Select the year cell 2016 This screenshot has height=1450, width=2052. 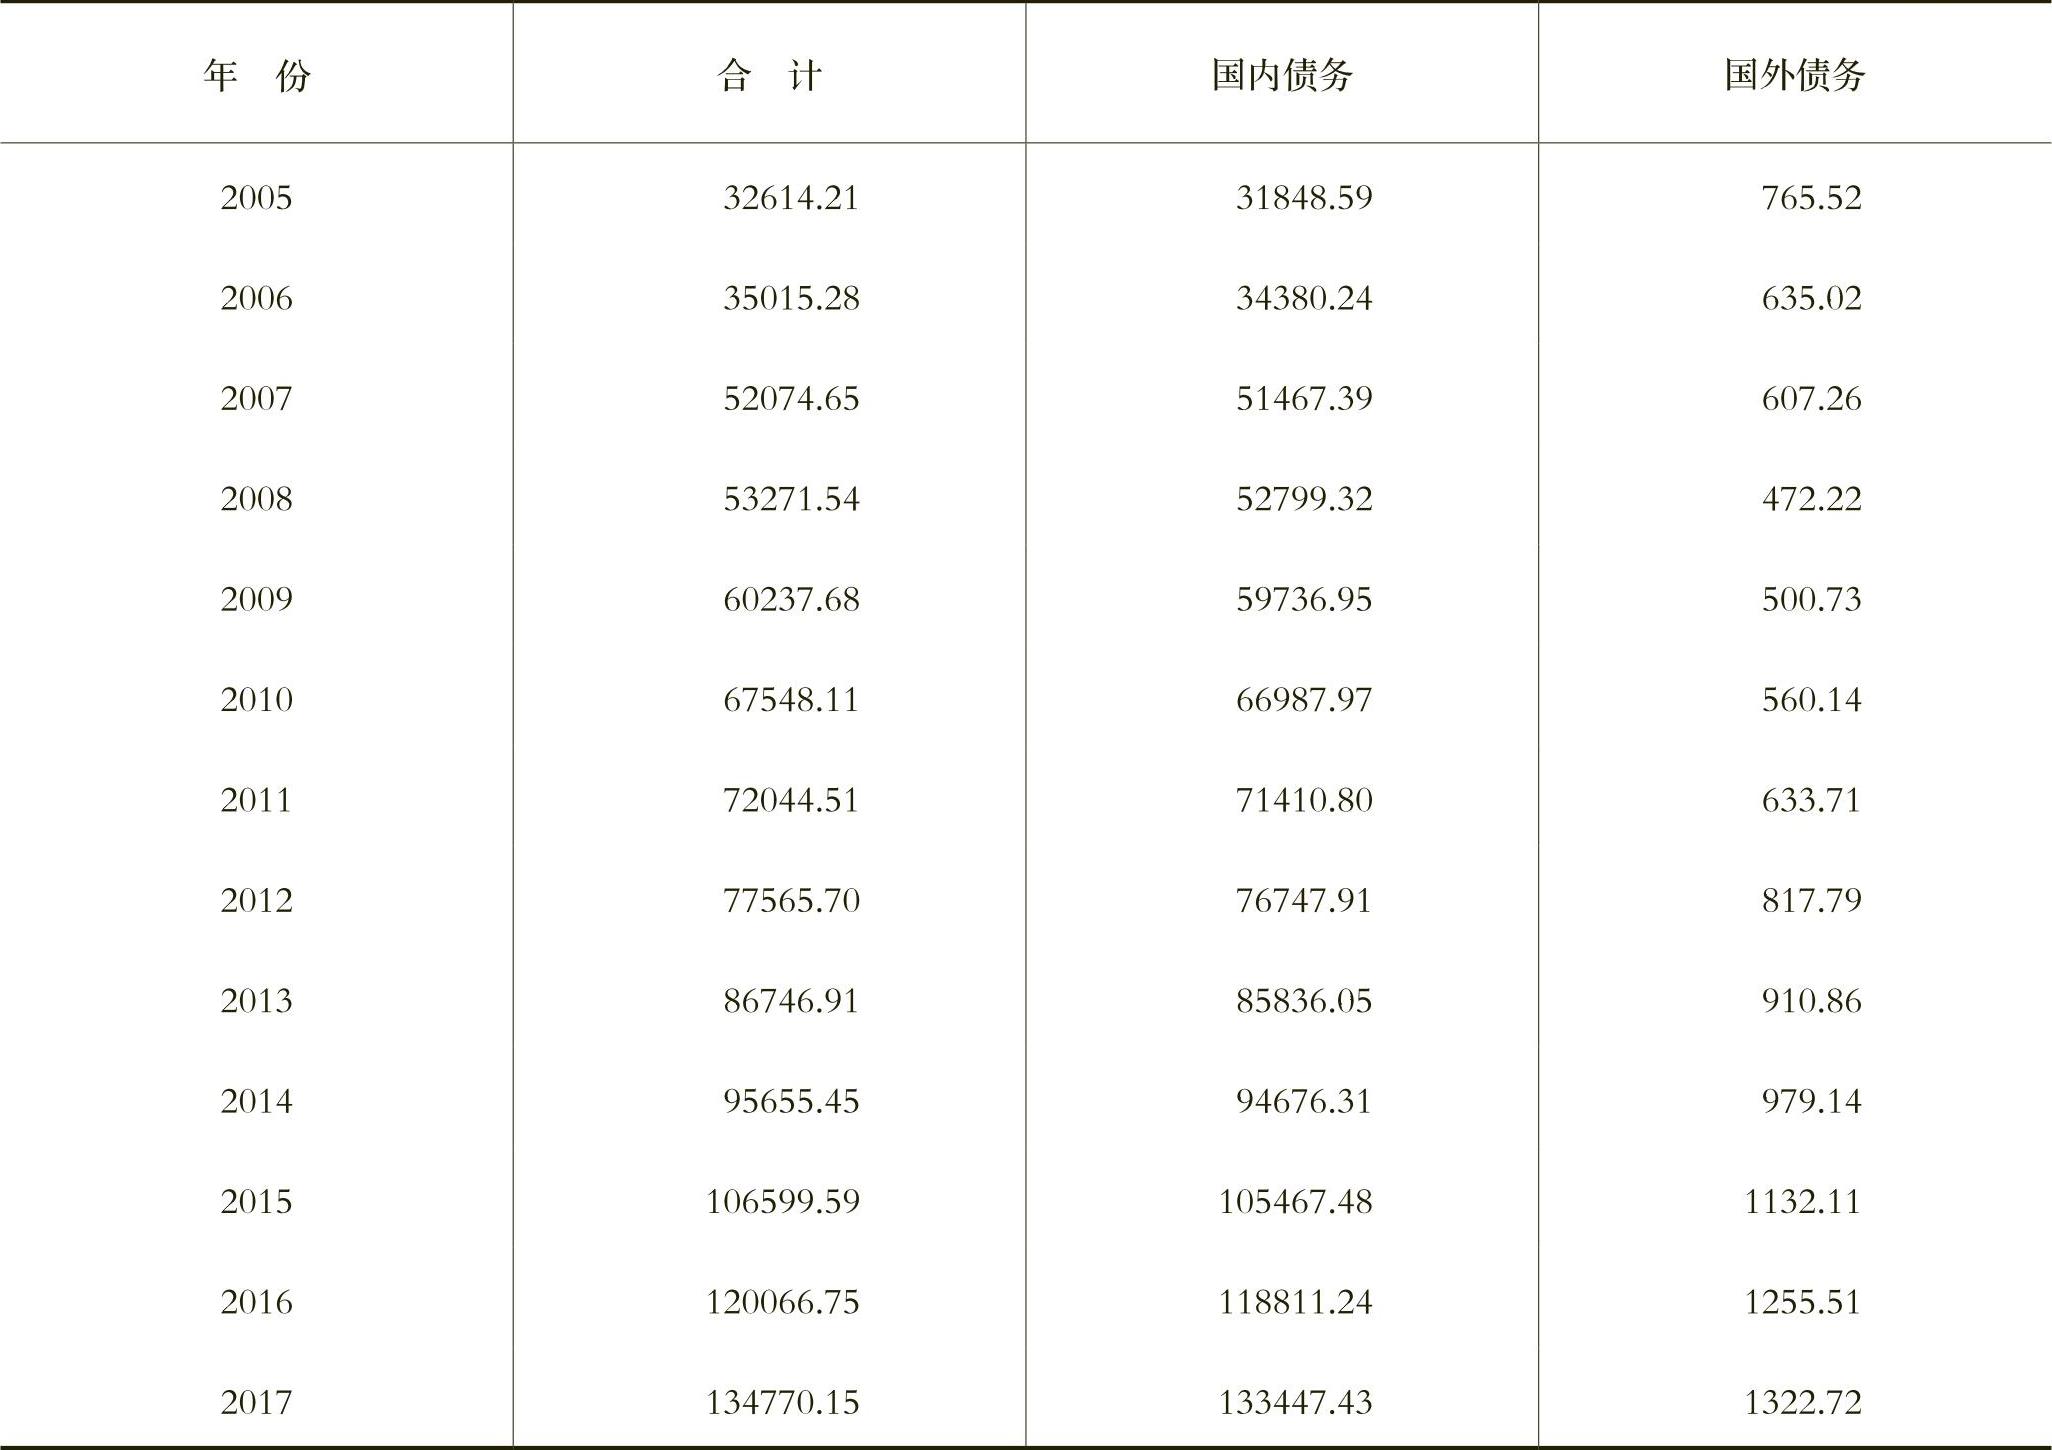coord(257,1302)
